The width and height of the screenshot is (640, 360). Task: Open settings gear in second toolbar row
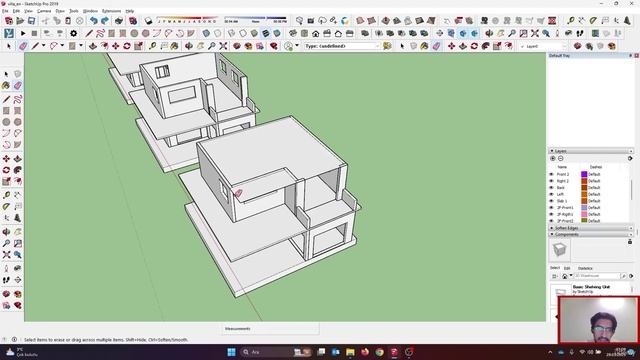(73, 33)
